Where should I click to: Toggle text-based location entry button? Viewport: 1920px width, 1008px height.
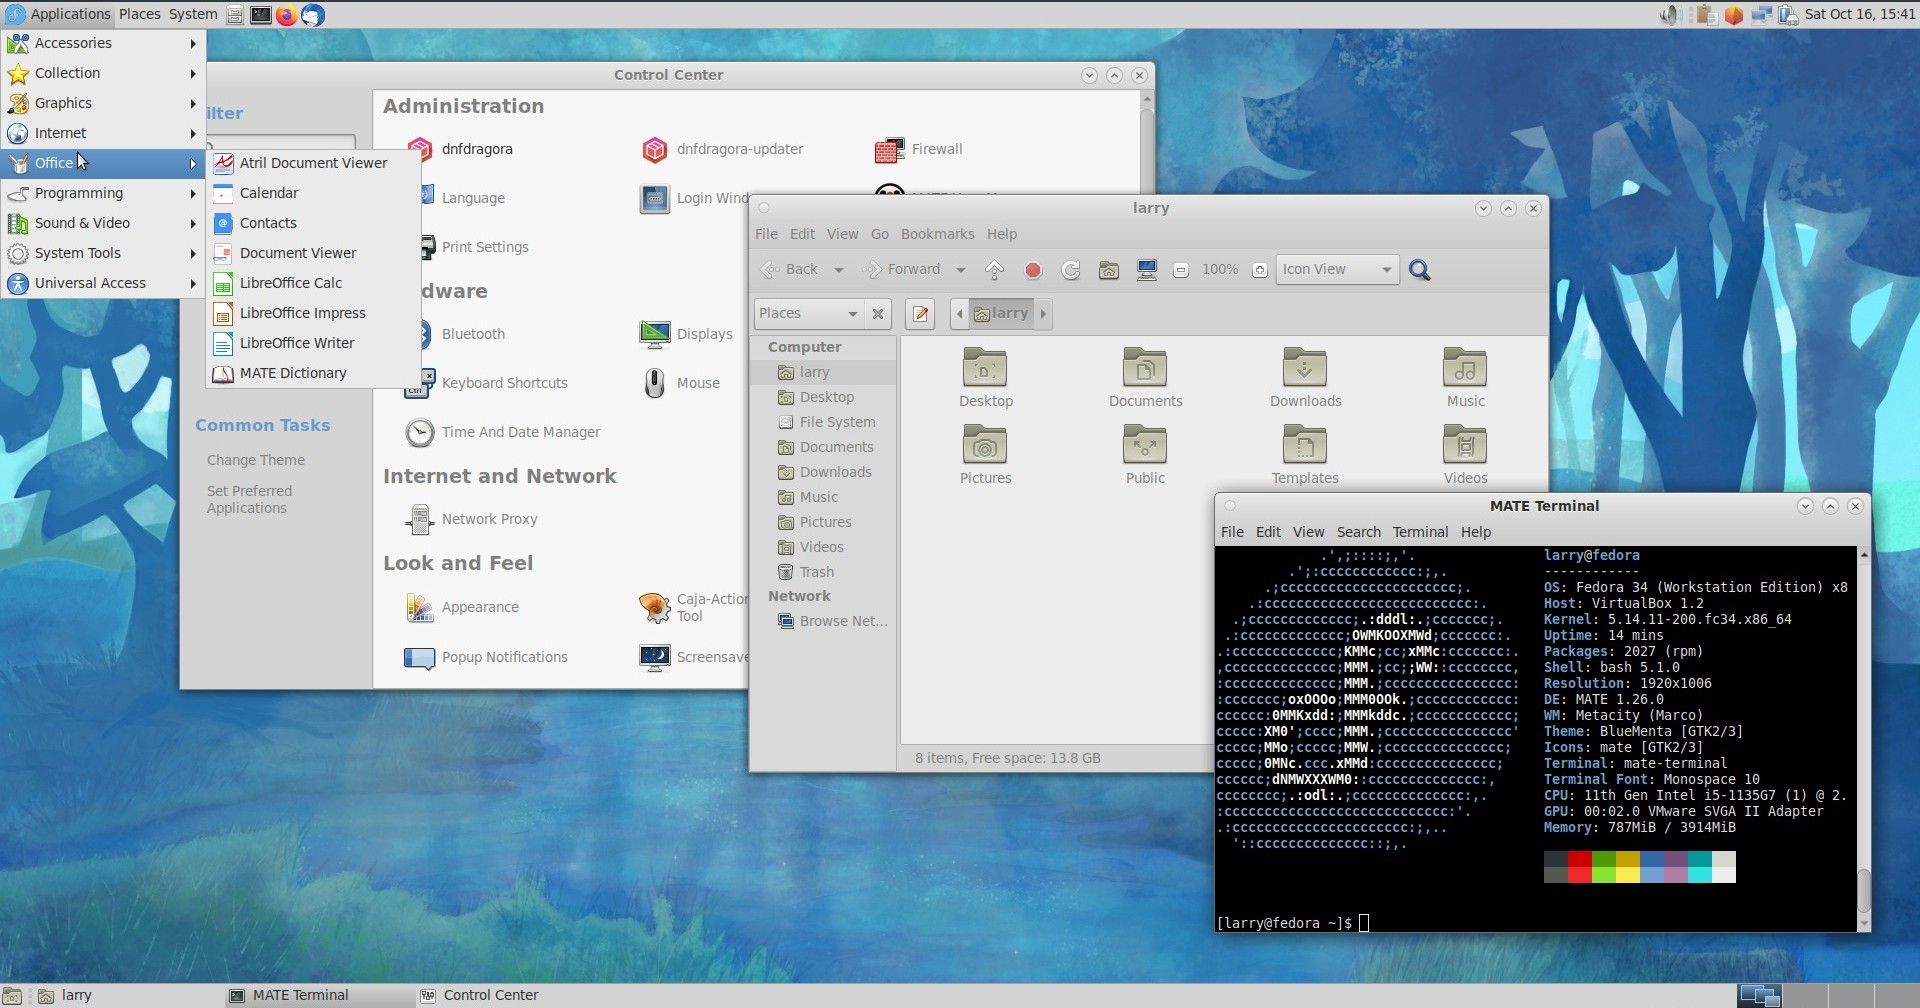920,314
